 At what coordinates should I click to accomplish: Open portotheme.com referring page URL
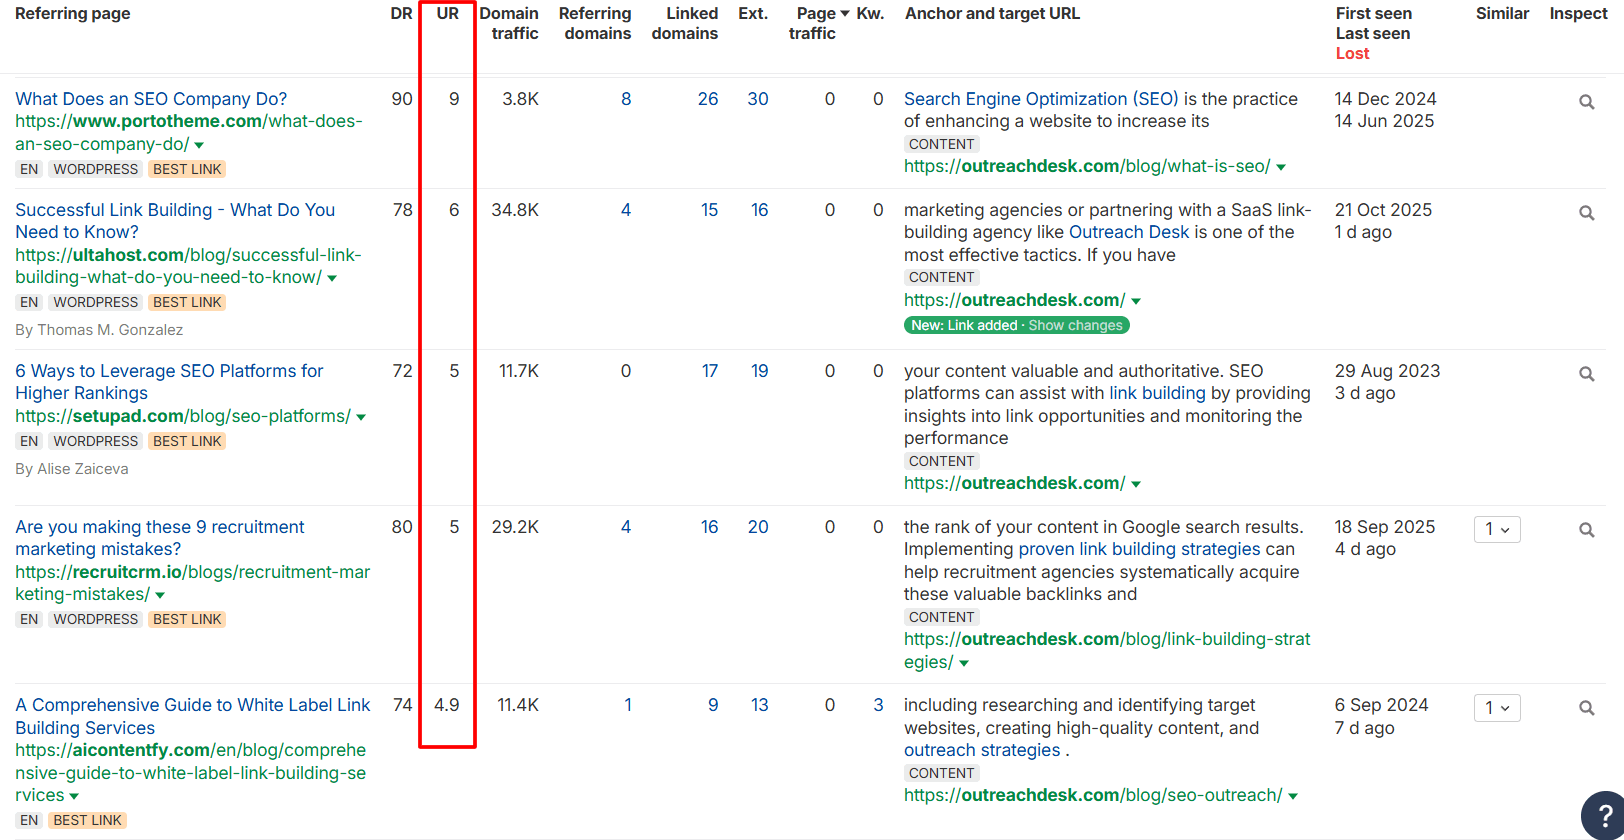pyautogui.click(x=189, y=133)
